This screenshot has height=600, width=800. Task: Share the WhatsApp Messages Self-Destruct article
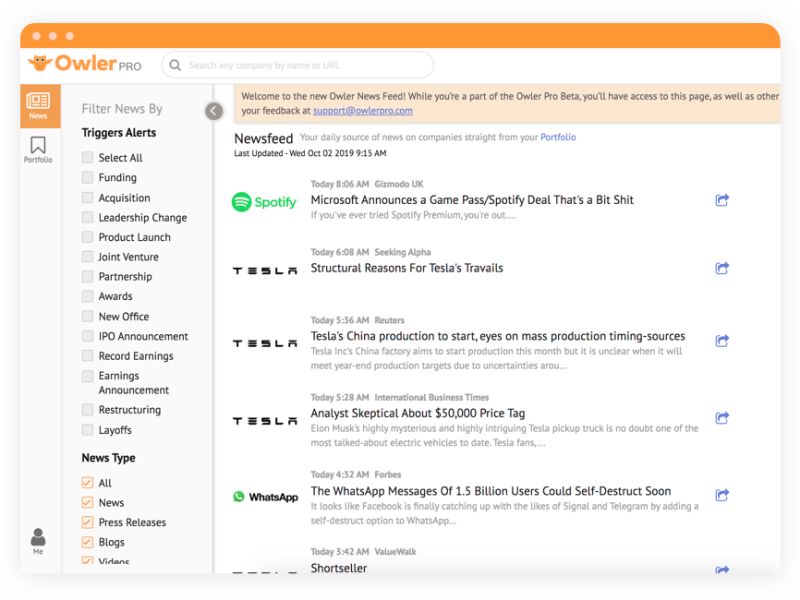[722, 494]
